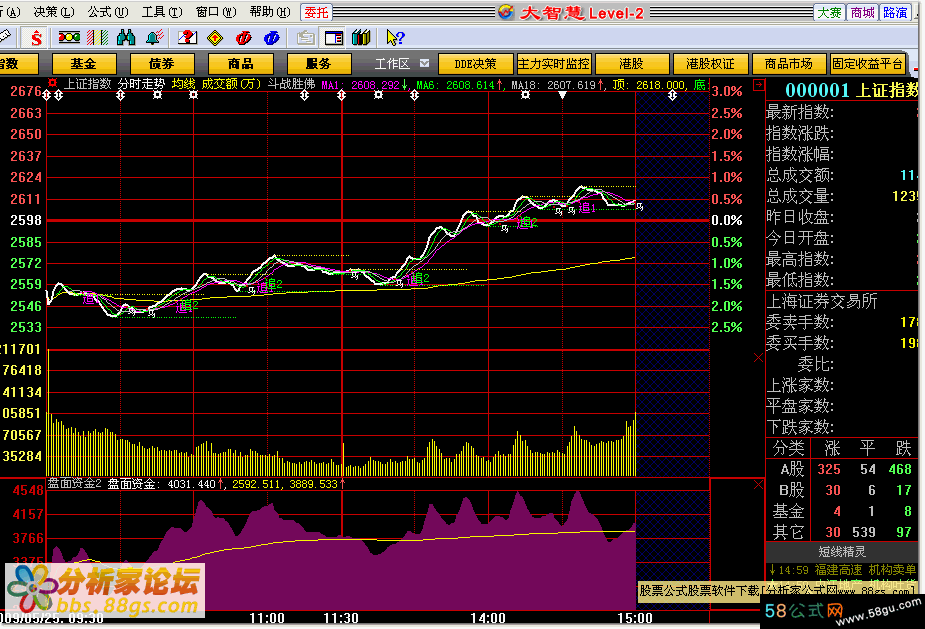Click the 14:00 time axis label
Screen dimensions: 925x629
[x=488, y=618]
